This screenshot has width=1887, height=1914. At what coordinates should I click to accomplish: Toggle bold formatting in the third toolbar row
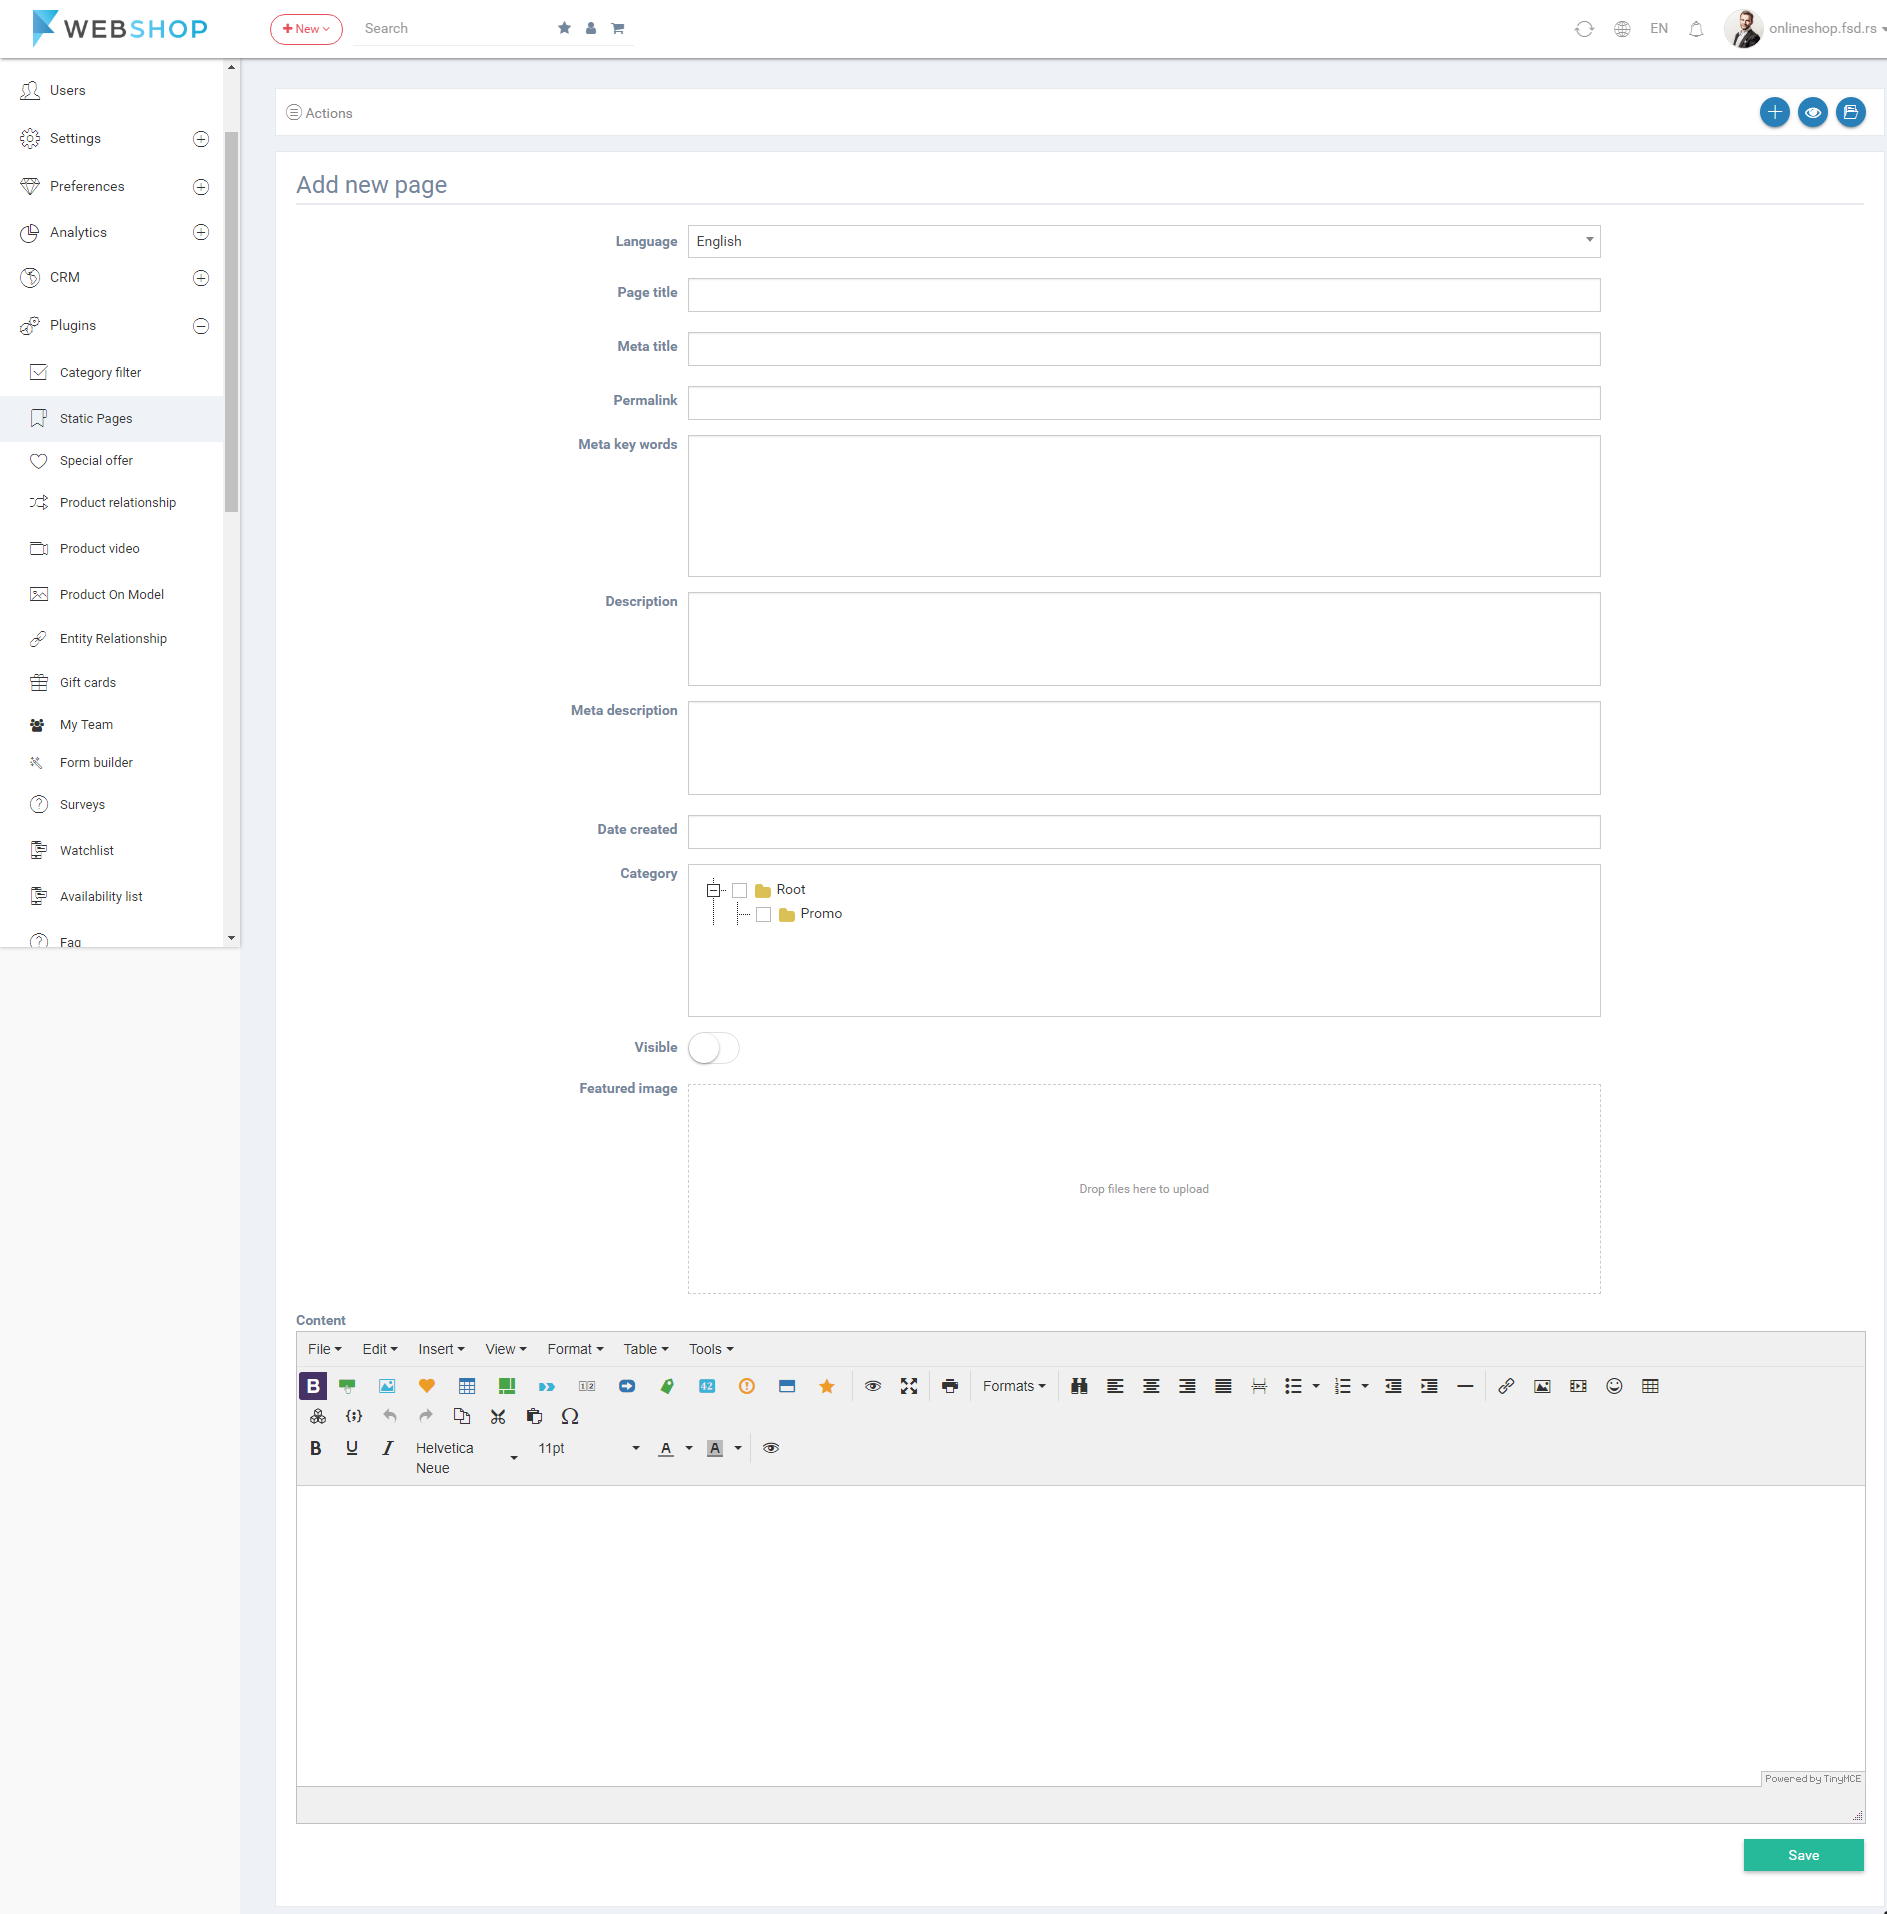point(316,1448)
